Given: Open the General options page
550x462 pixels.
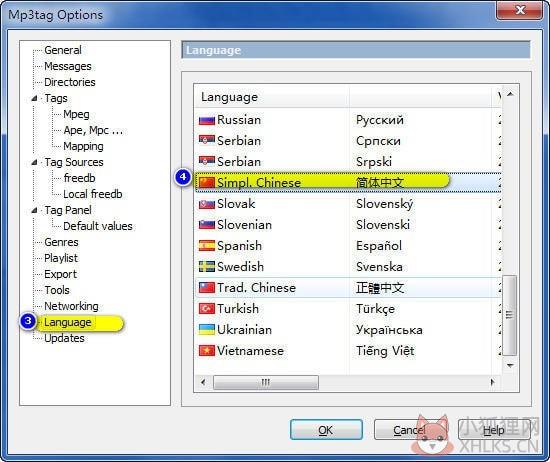Looking at the screenshot, I should pyautogui.click(x=63, y=50).
